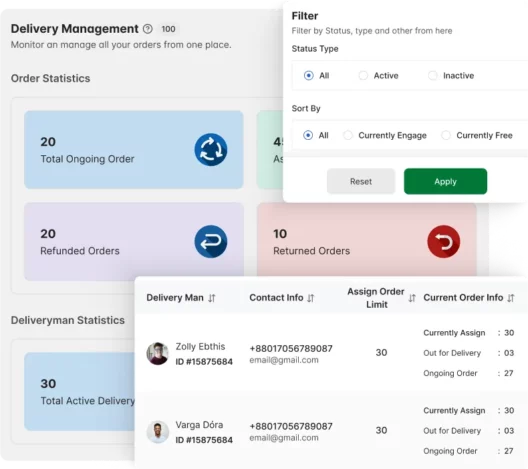Click assign limit 30 in Zolly row
This screenshot has width=528, height=469.
pyautogui.click(x=381, y=353)
